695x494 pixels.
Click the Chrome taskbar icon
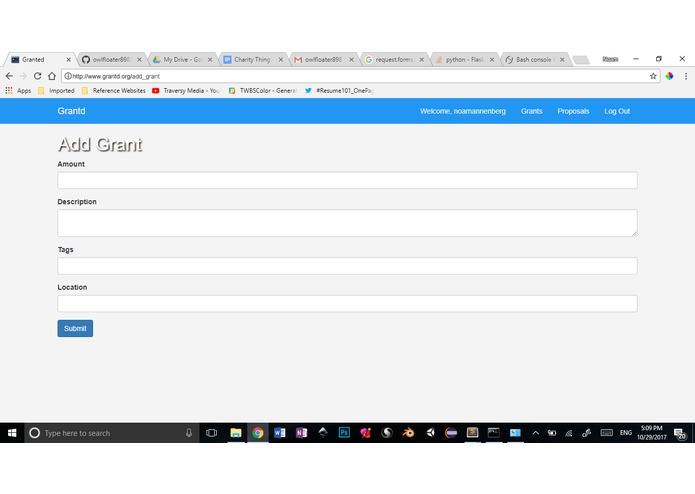pos(258,433)
